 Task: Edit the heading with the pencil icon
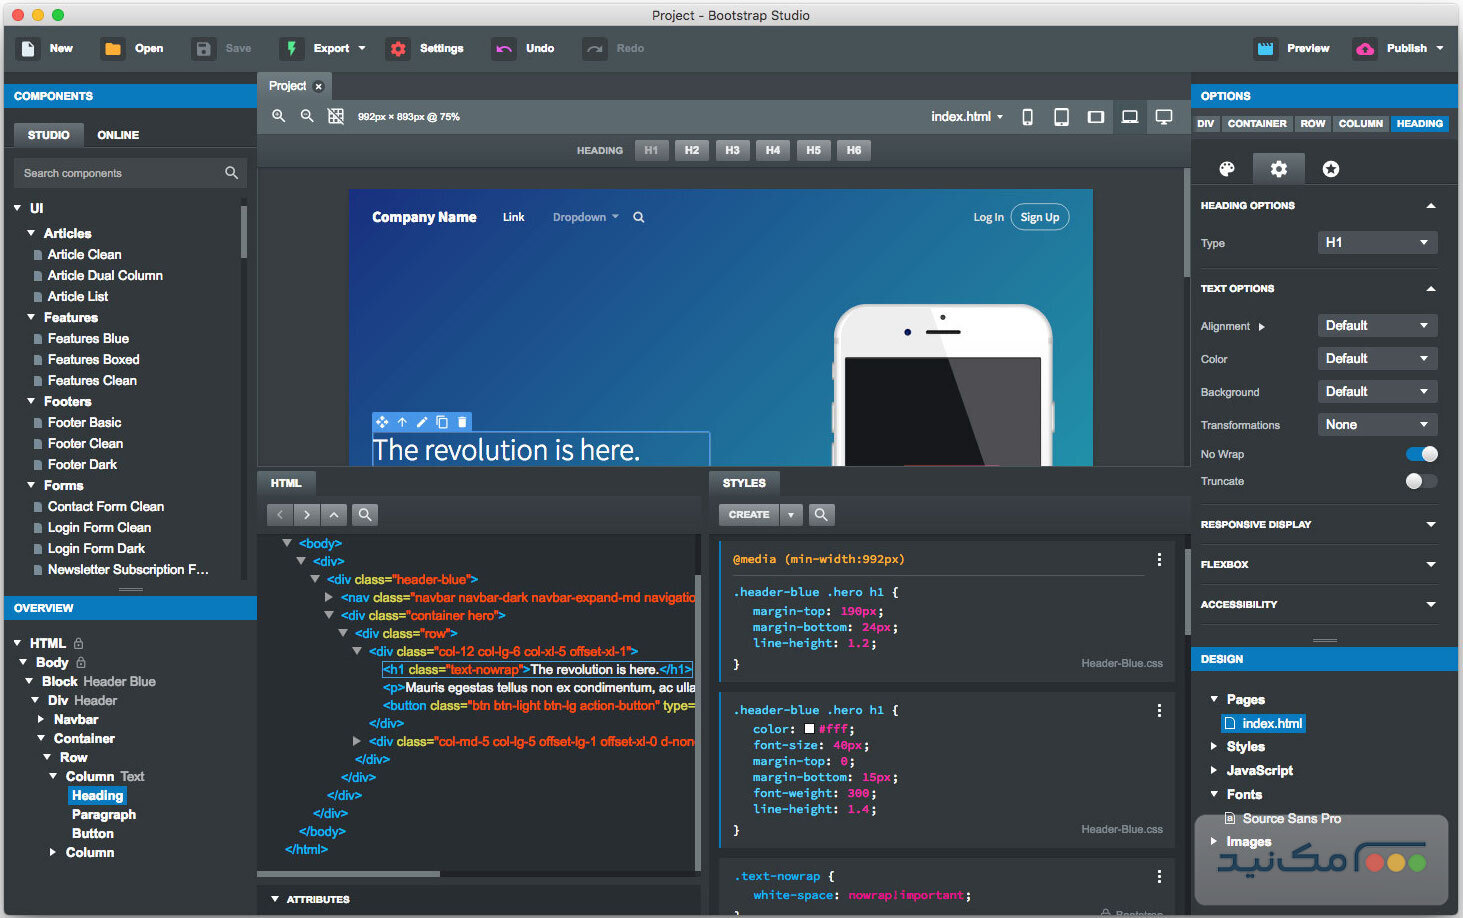click(421, 421)
